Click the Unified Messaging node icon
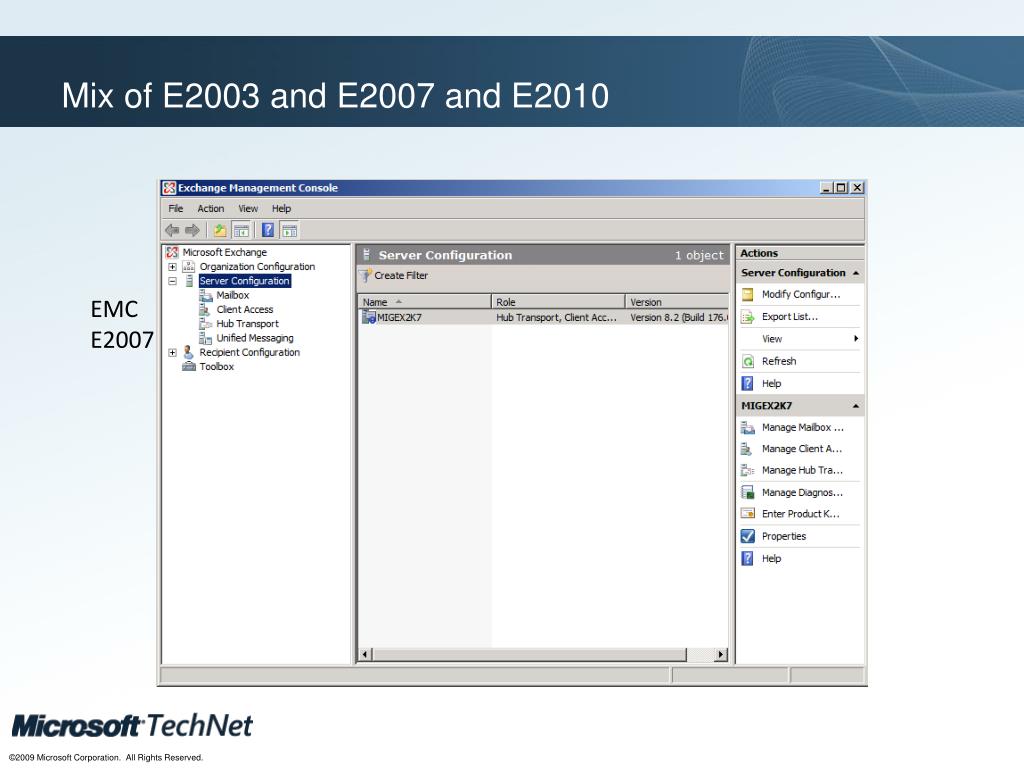 pos(206,338)
